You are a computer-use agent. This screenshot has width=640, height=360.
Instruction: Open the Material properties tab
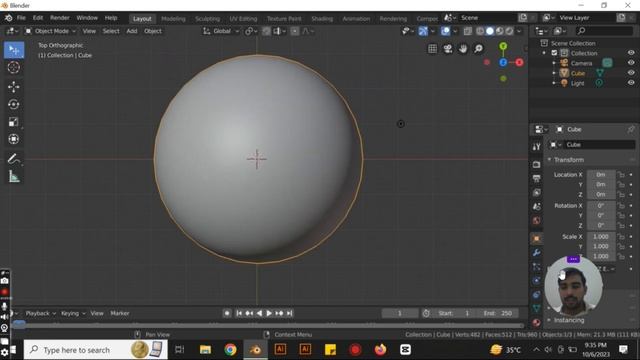point(537,322)
